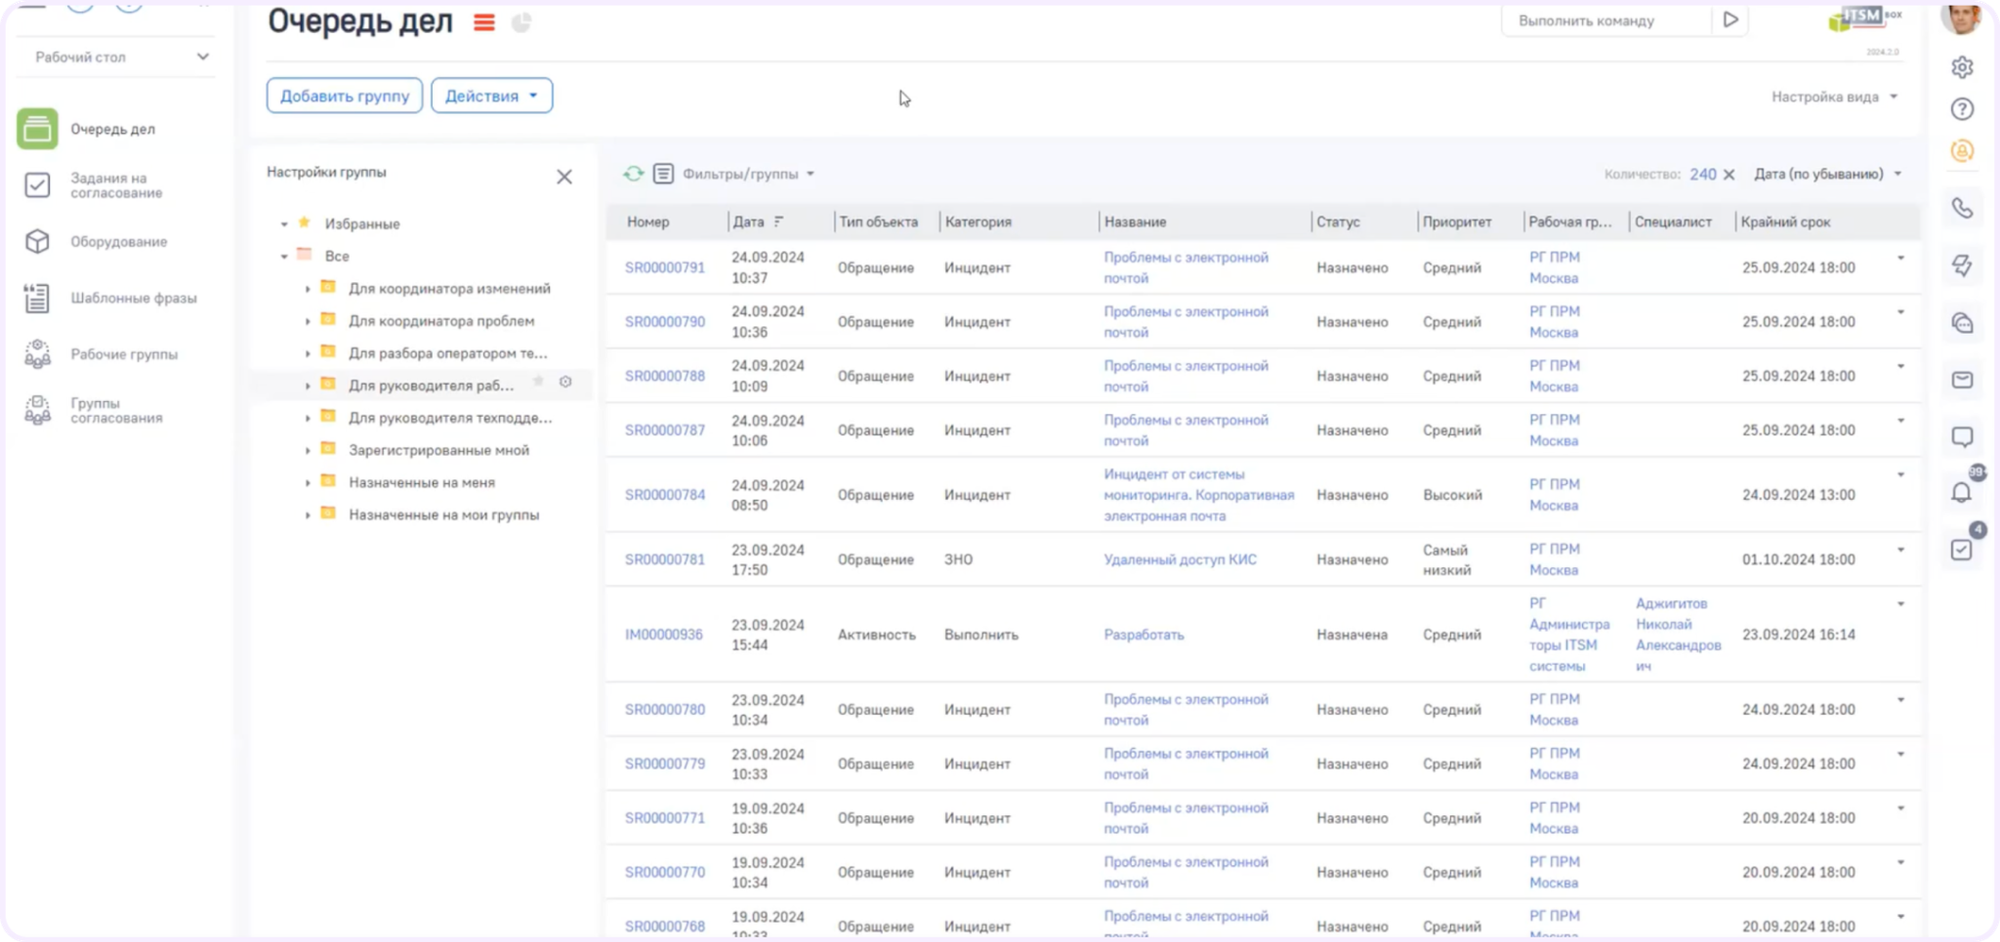Open the Очередь дел sidebar section
This screenshot has width=2000, height=942.
click(x=88, y=129)
